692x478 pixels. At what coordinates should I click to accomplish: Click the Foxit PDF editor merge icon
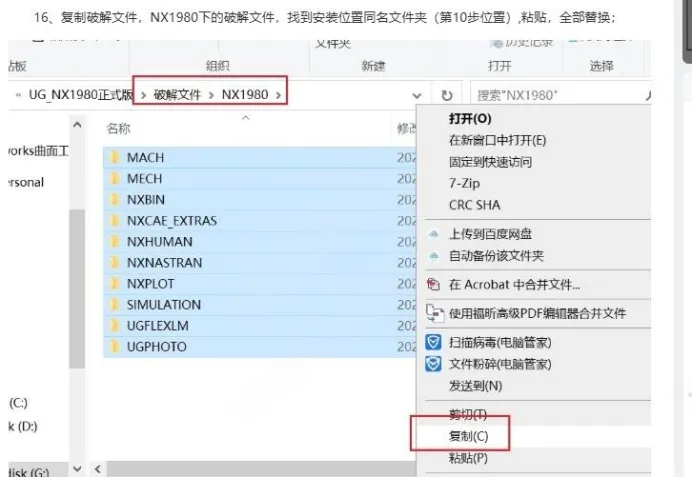pyautogui.click(x=435, y=313)
